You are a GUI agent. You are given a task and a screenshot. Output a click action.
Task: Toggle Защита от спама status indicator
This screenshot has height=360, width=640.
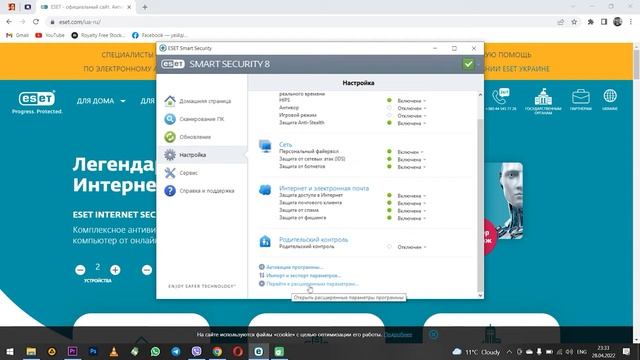(x=389, y=210)
